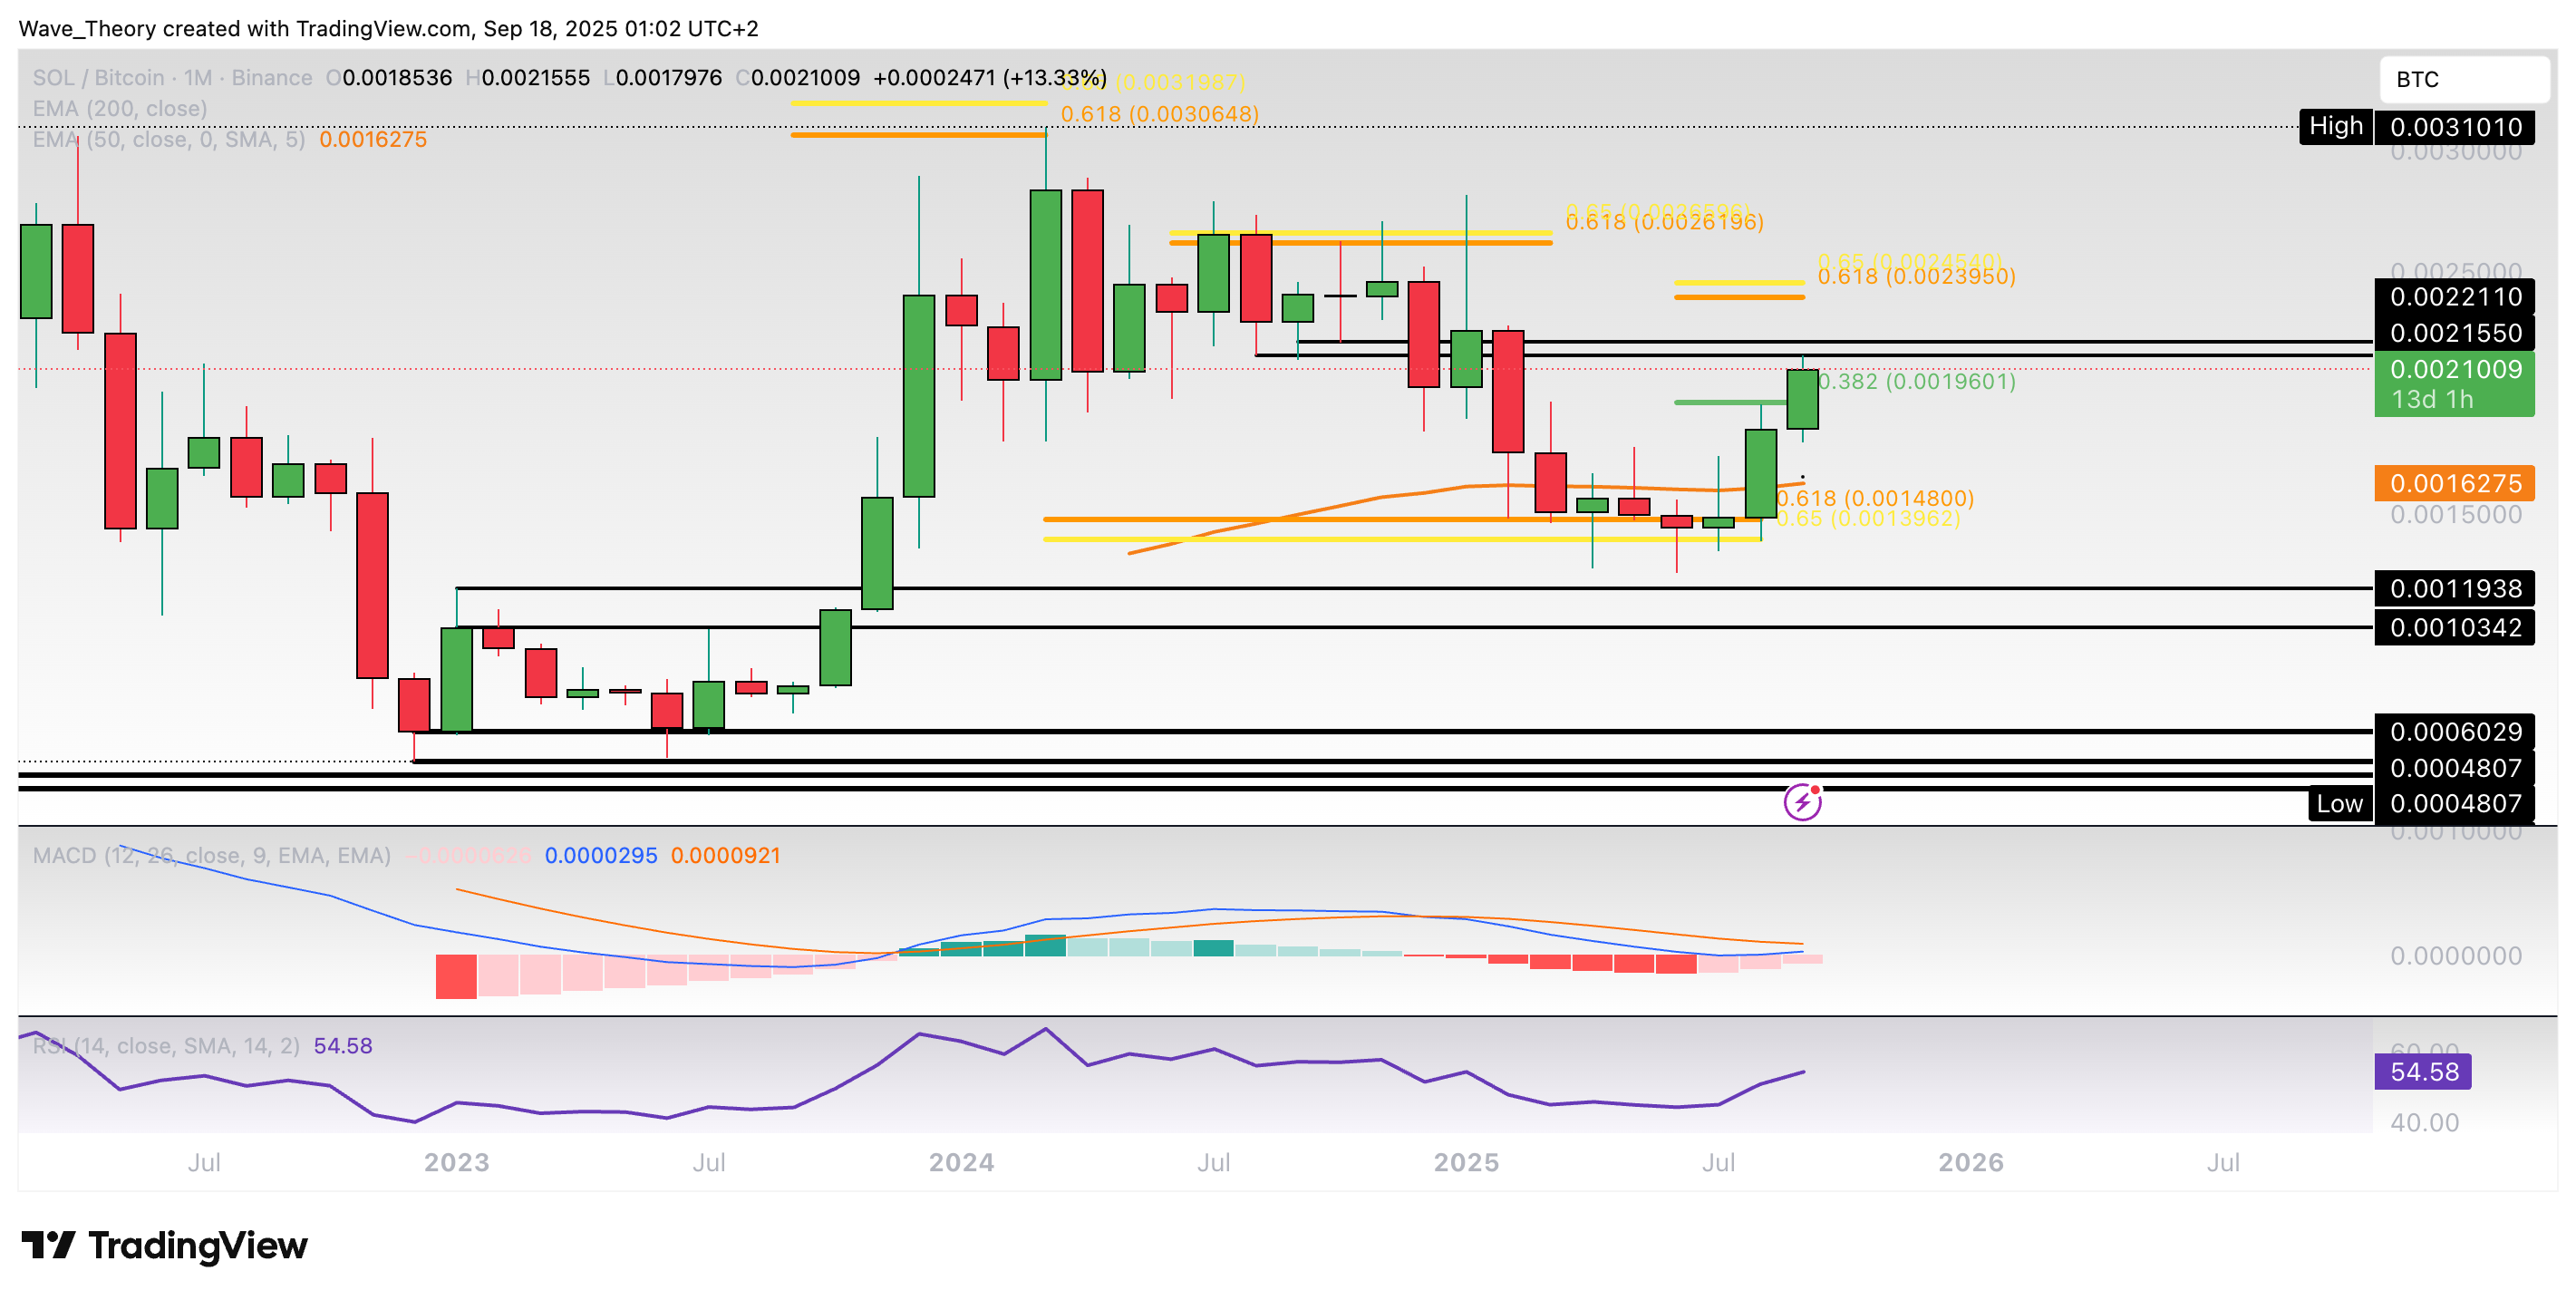Click the black High price tag

click(2335, 126)
